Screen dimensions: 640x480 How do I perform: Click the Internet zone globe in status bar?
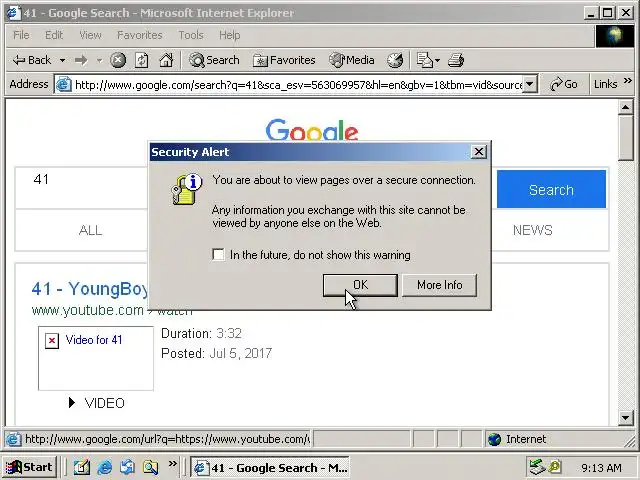coord(494,440)
